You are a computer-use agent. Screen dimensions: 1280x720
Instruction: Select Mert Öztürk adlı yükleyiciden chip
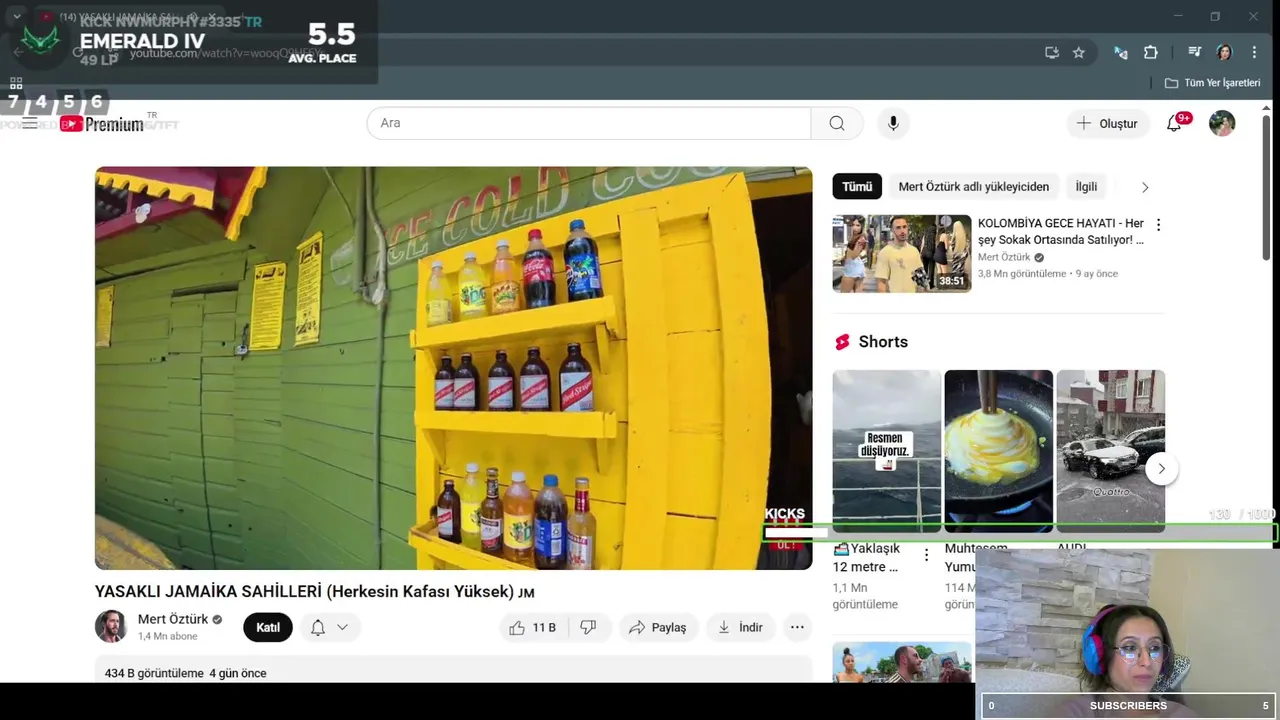[x=974, y=186]
